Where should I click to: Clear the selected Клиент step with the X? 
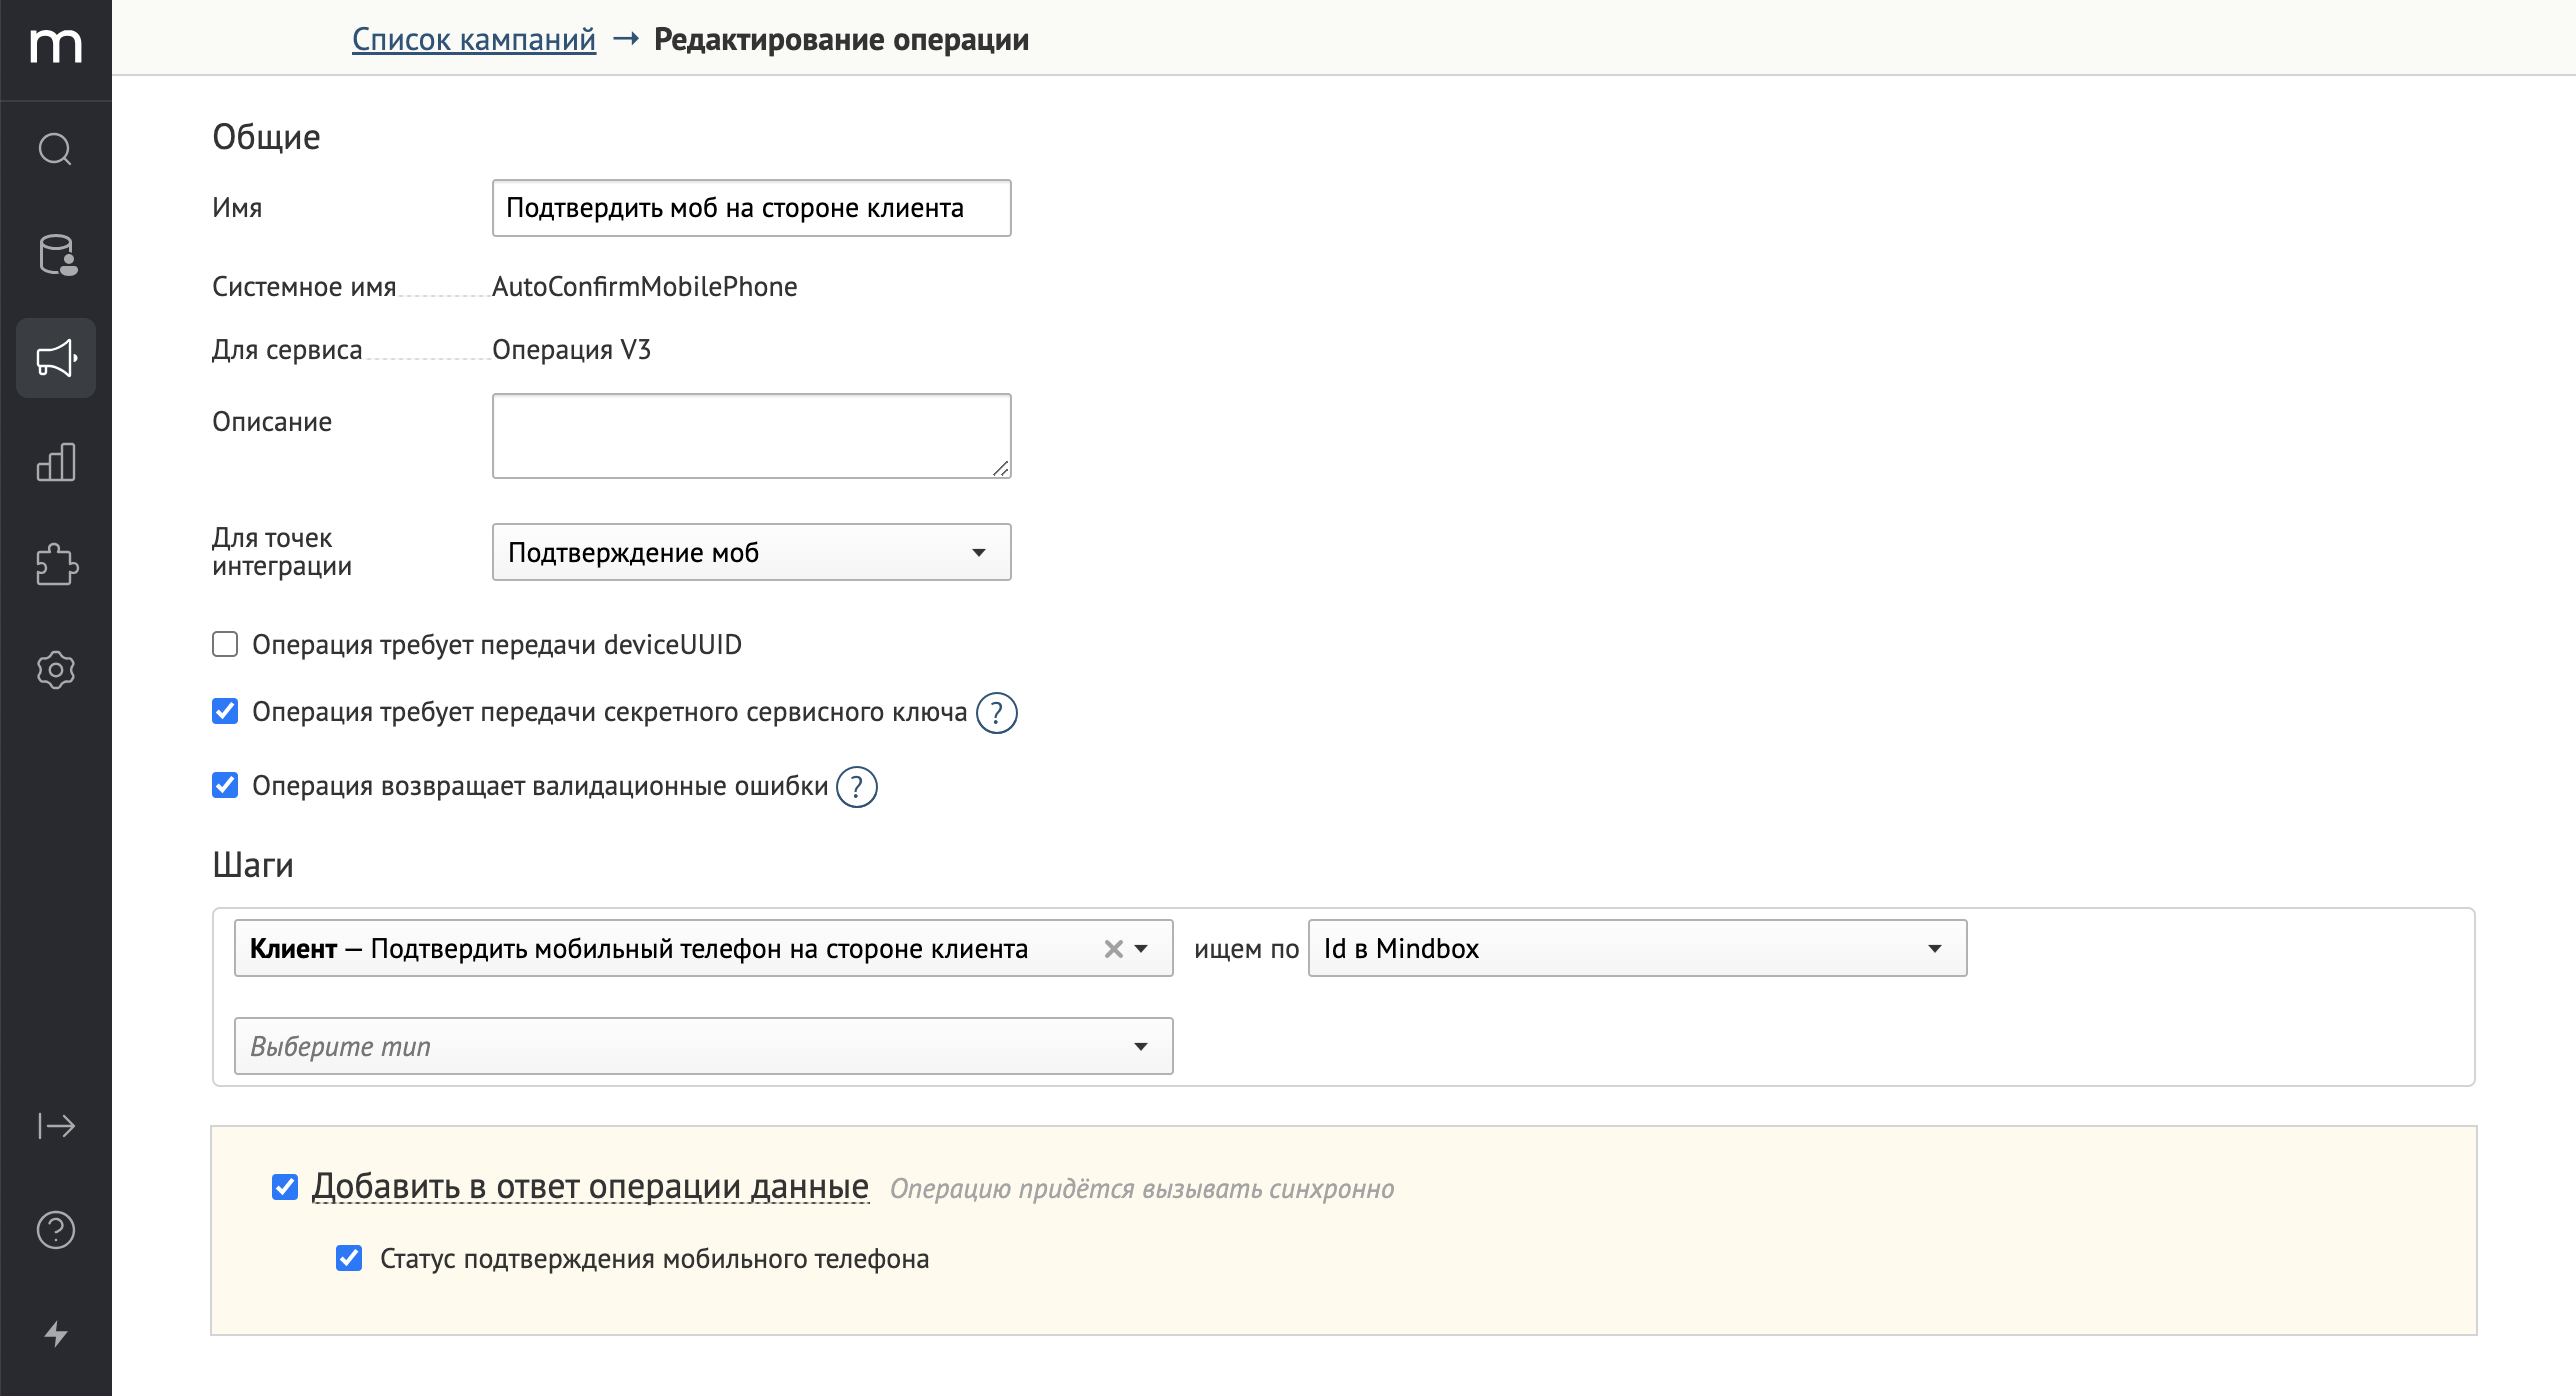click(x=1113, y=949)
